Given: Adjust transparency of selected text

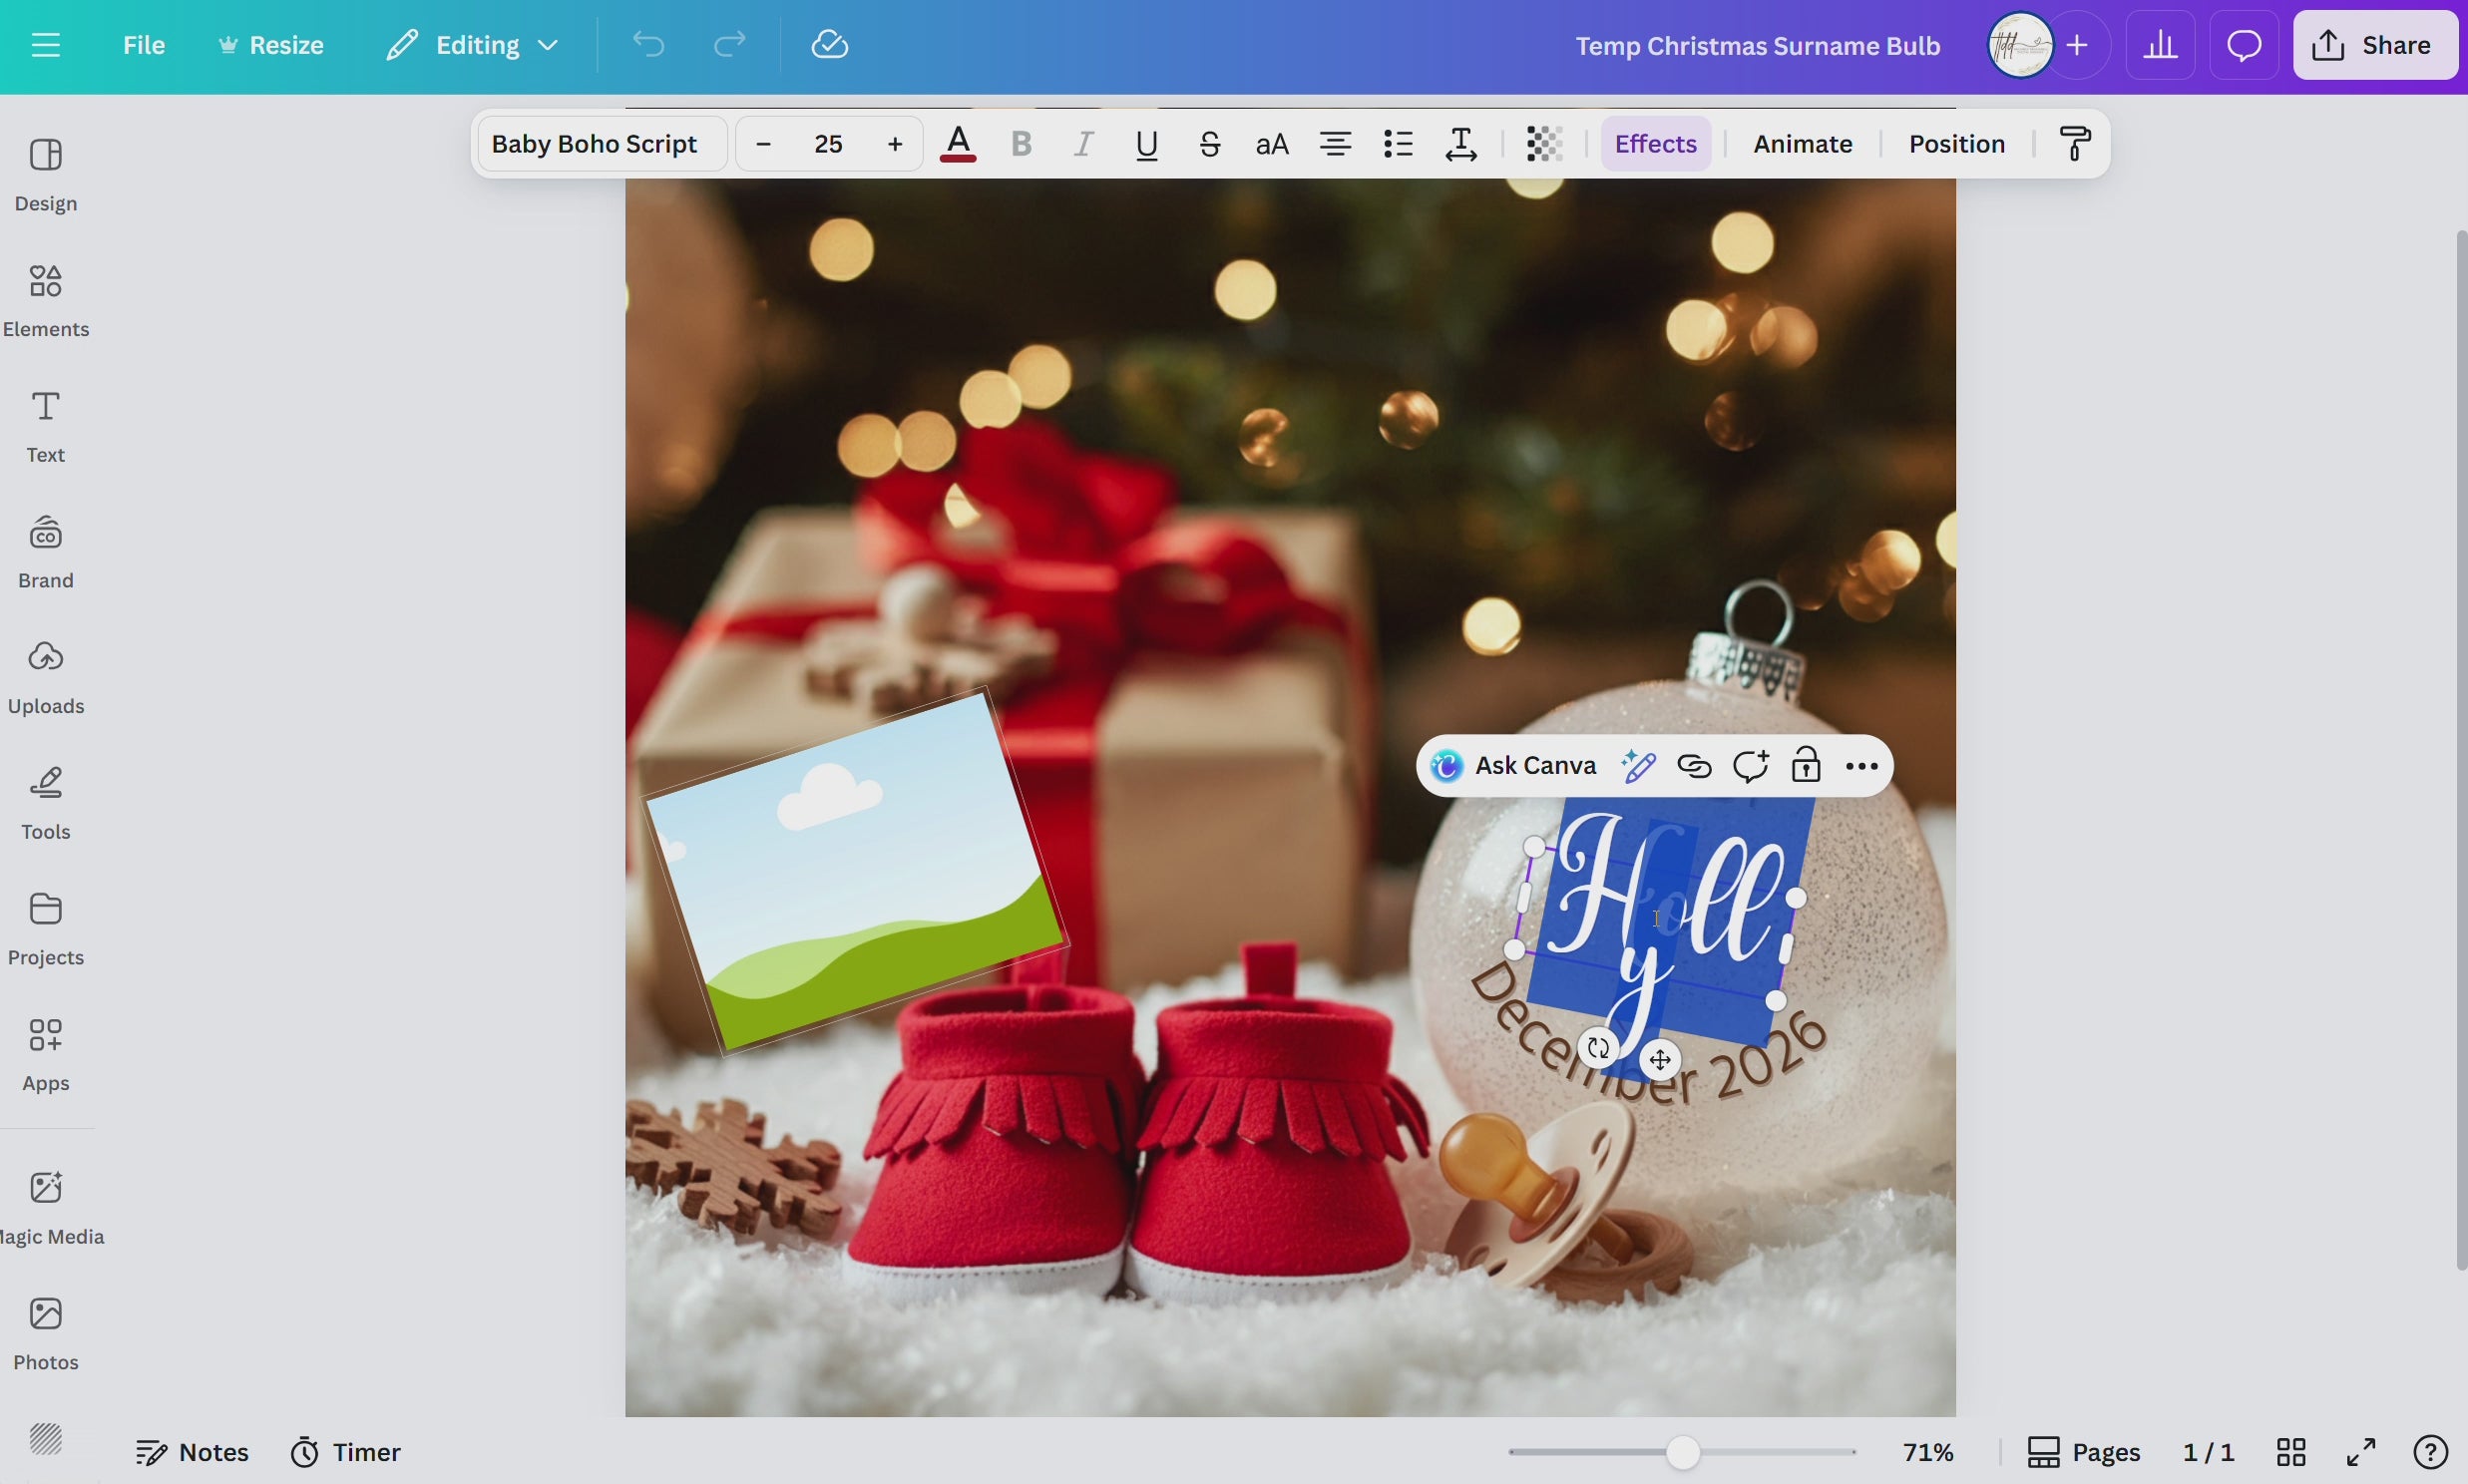Looking at the screenshot, I should 1543,143.
